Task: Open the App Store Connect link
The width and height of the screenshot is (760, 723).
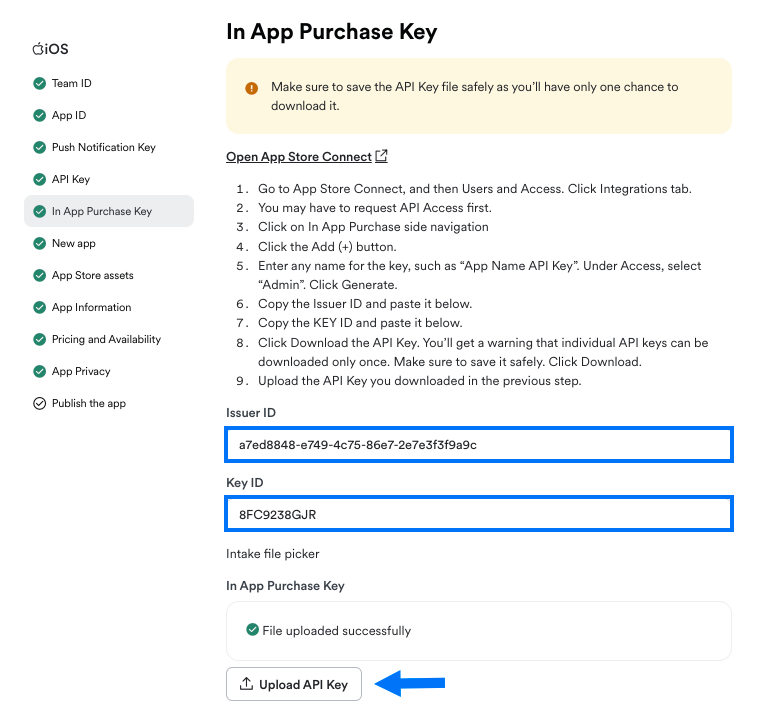Action: [x=299, y=157]
